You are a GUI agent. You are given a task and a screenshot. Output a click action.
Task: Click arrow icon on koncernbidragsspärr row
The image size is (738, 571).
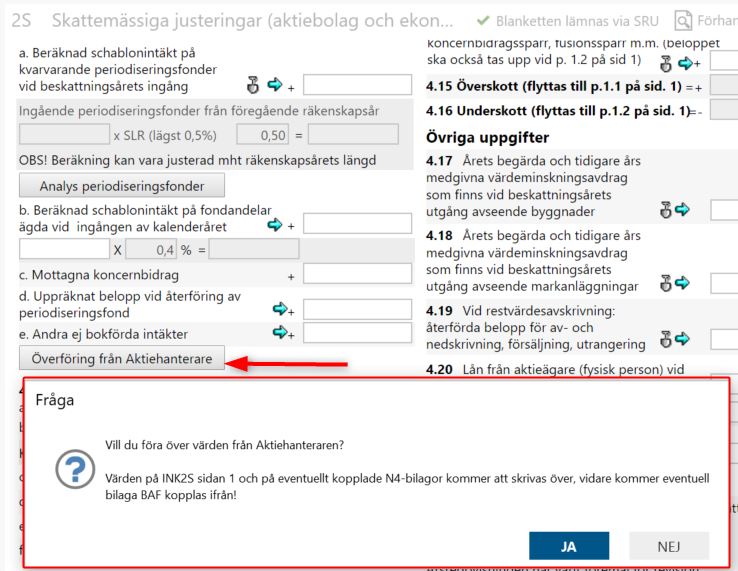(686, 63)
